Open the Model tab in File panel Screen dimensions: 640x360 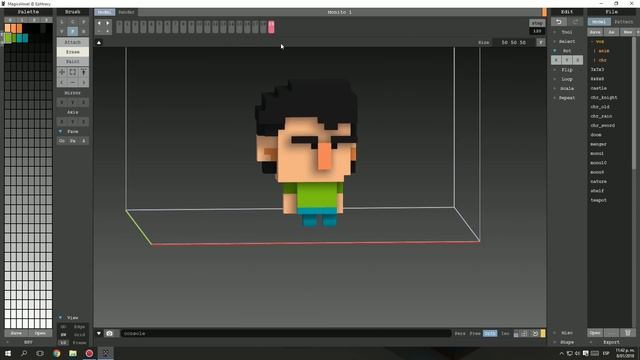[599, 22]
